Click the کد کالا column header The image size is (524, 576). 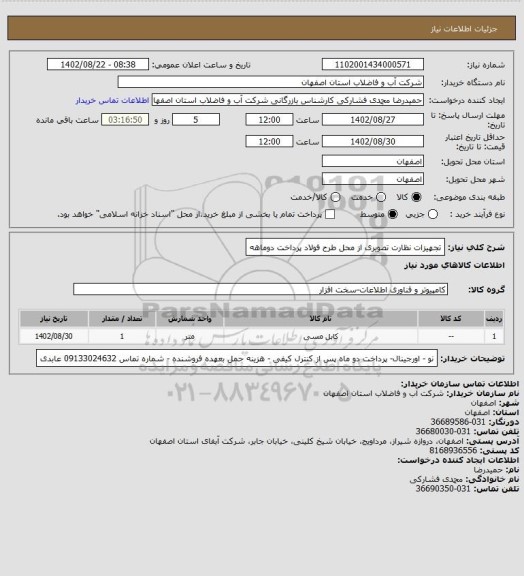point(451,318)
